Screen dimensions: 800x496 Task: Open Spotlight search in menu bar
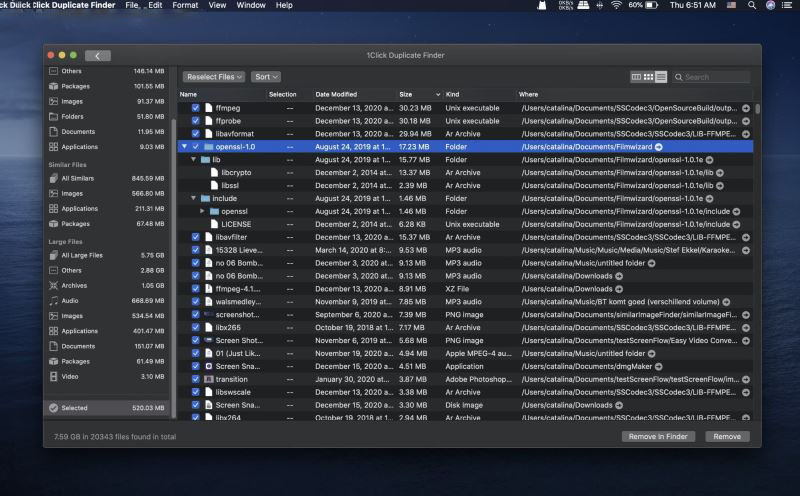[752, 5]
